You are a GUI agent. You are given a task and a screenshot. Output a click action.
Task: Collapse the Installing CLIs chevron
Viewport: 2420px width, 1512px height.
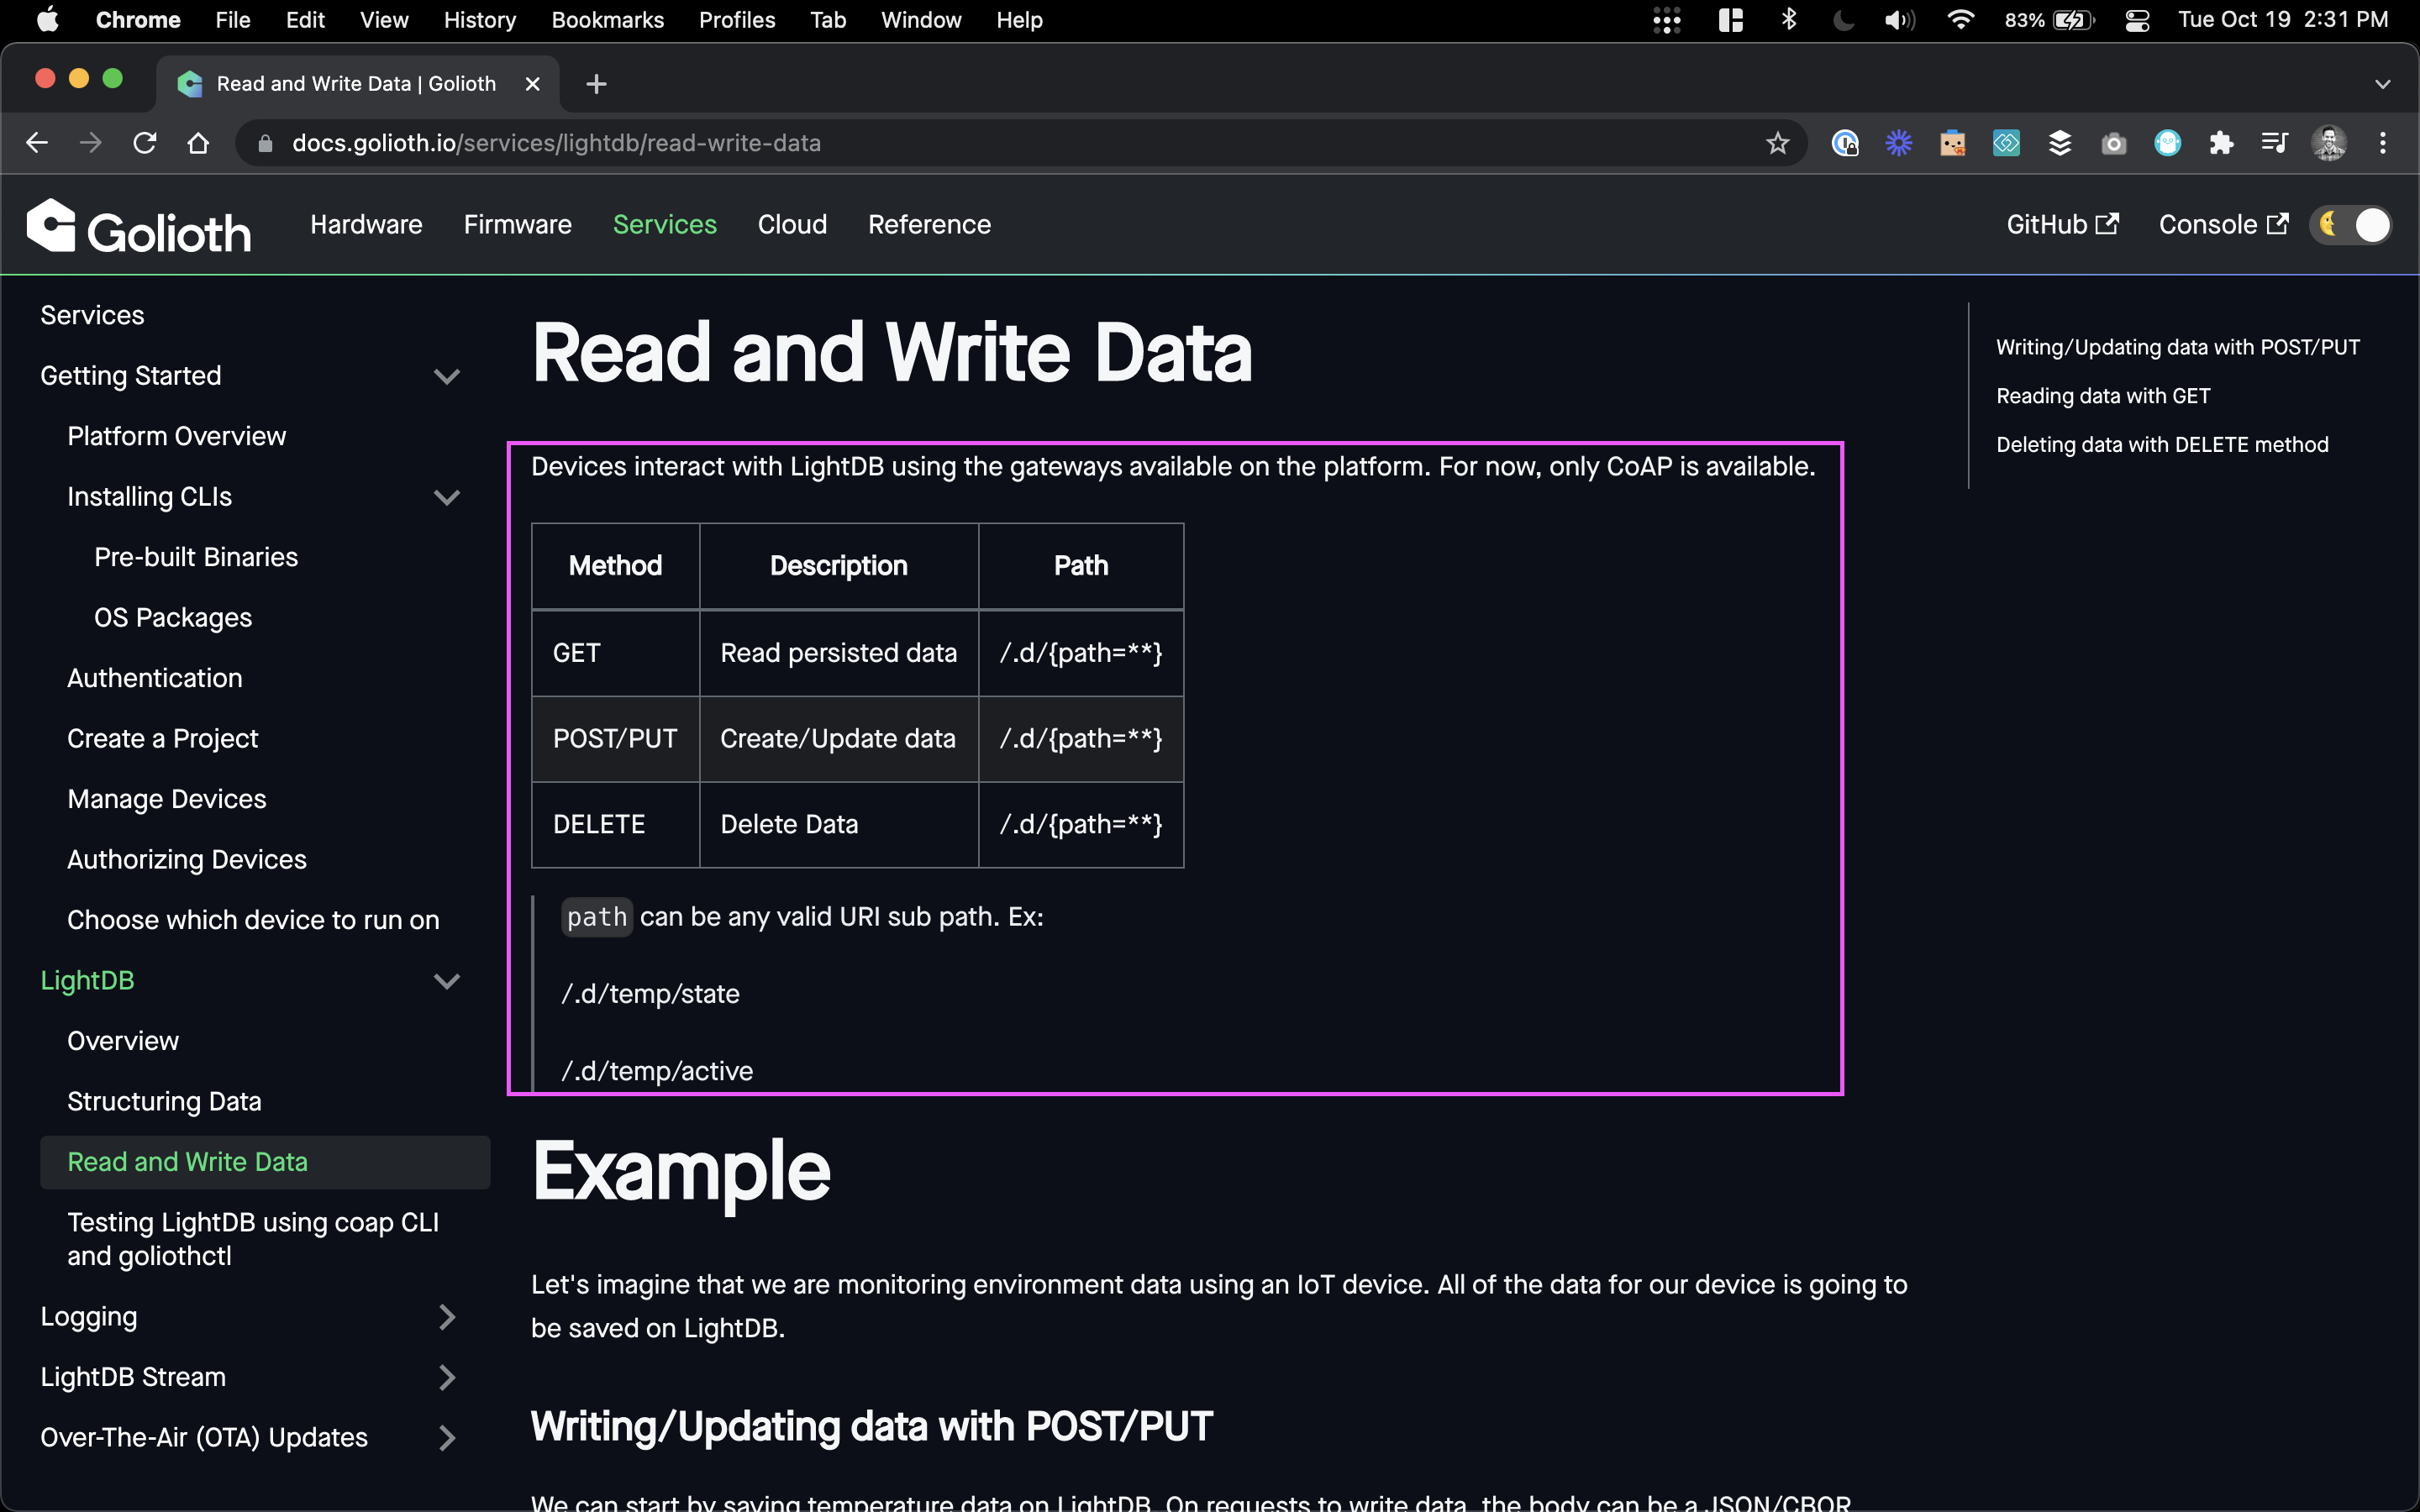pos(447,497)
